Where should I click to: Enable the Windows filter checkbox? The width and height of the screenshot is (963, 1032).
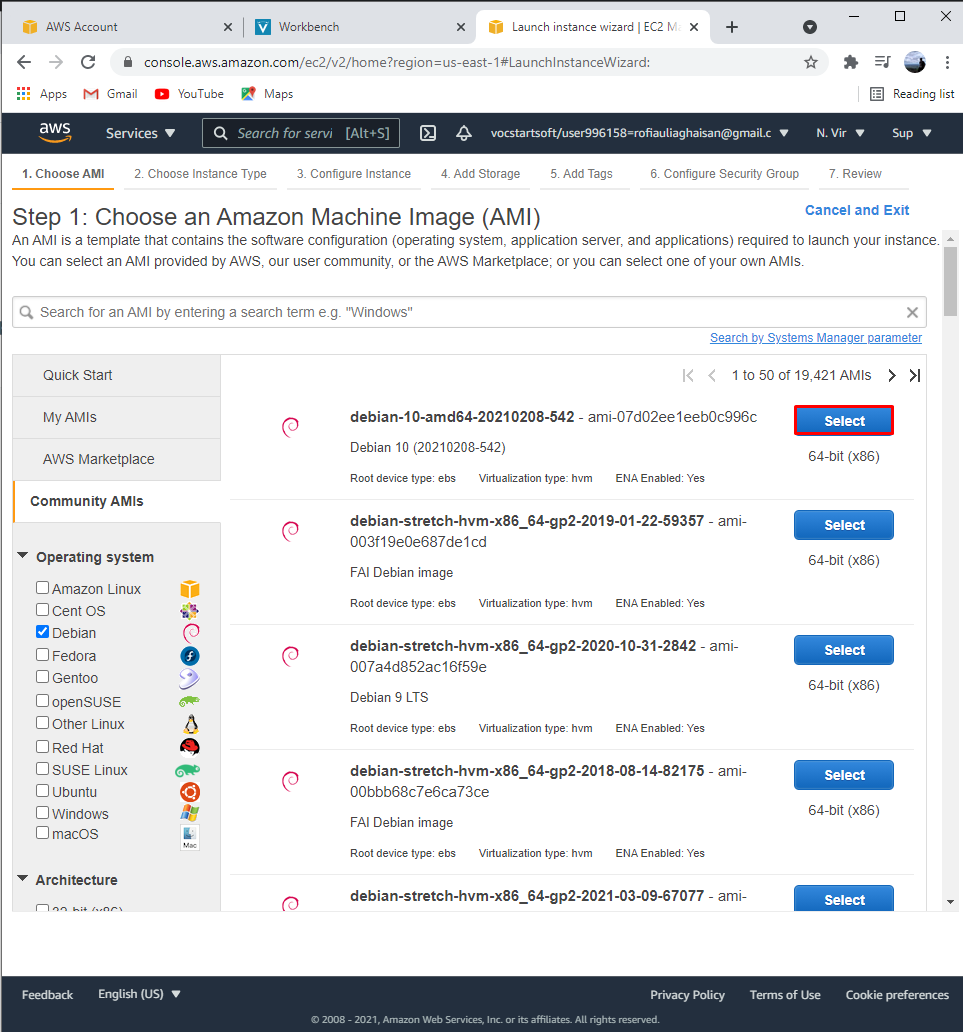pos(43,813)
